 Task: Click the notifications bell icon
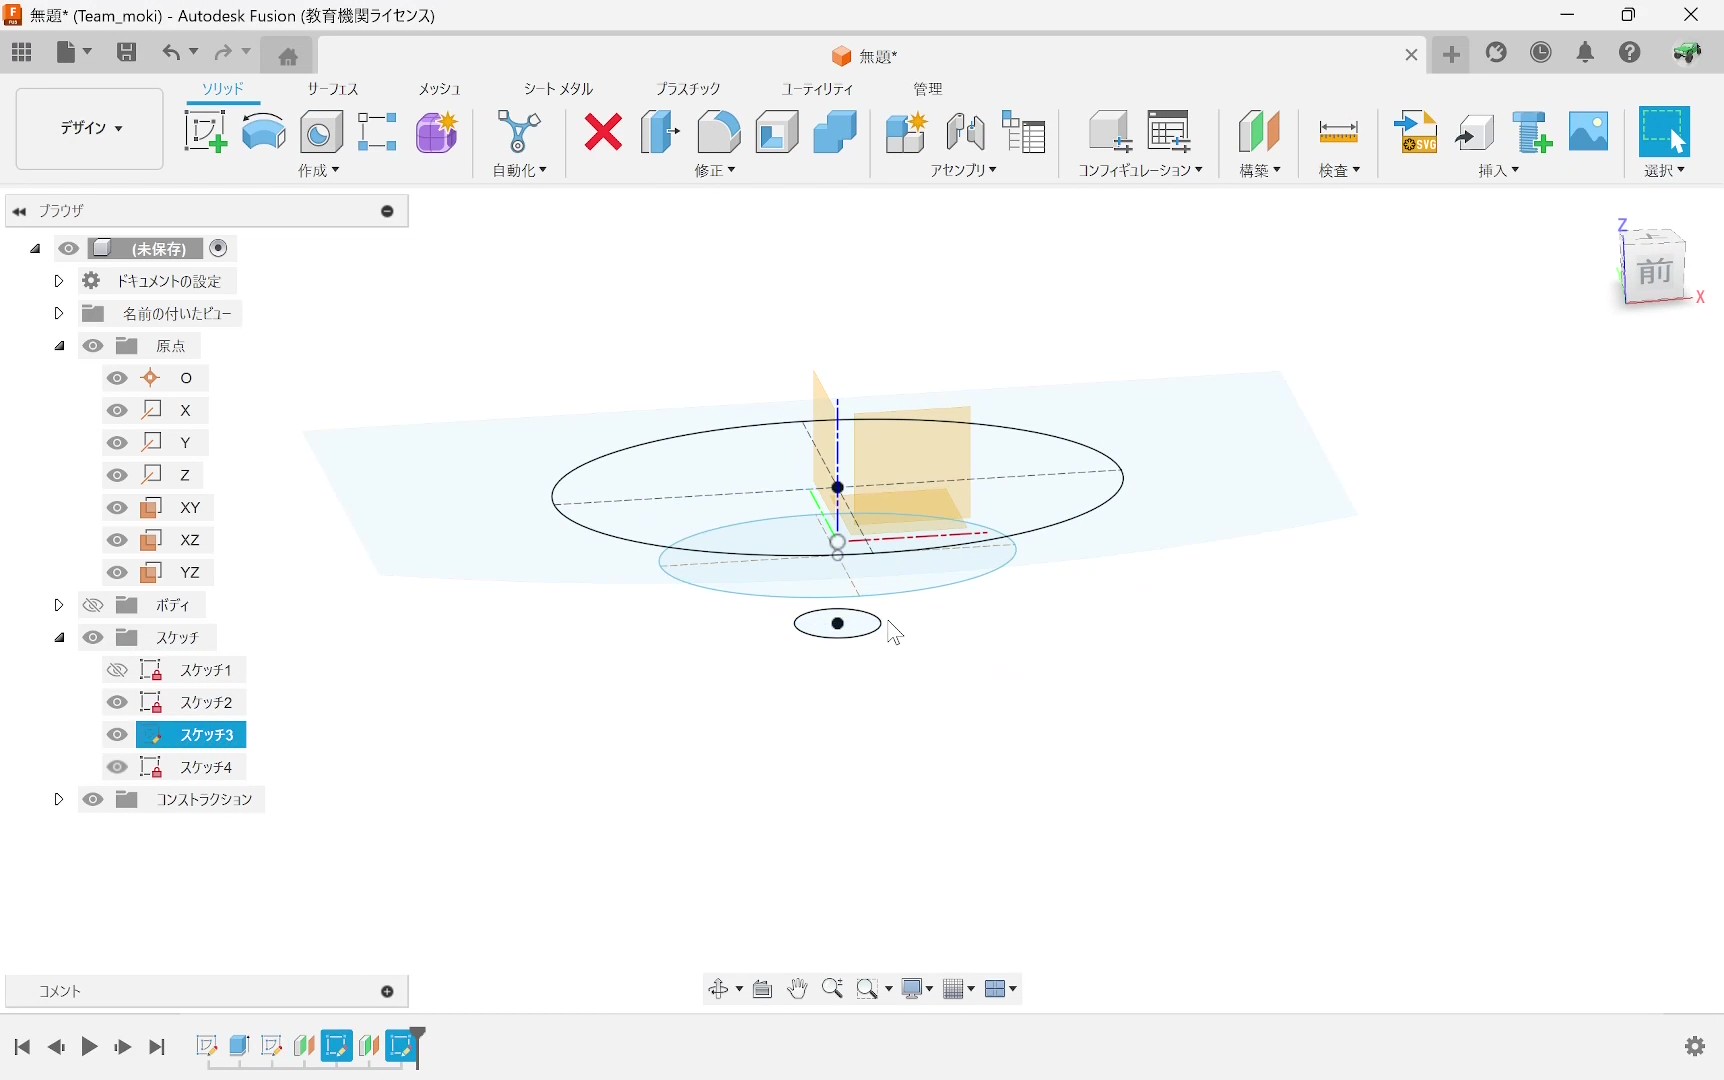pos(1586,53)
